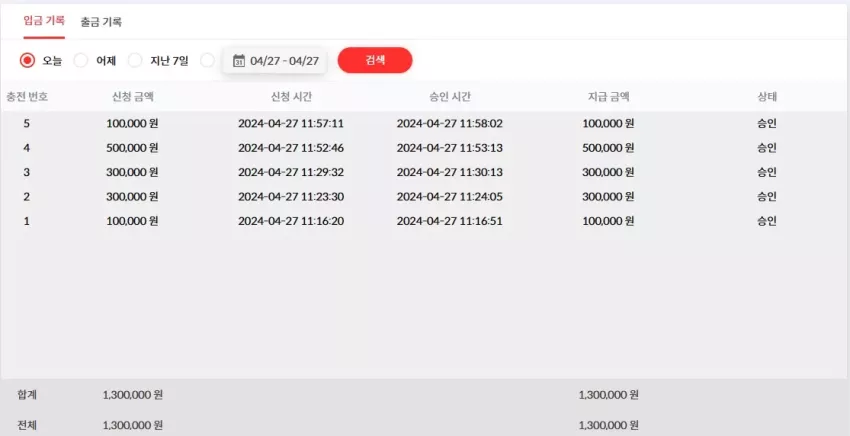This screenshot has width=850, height=436.
Task: Click request time 2024-04-27 11:57:11
Action: point(291,124)
